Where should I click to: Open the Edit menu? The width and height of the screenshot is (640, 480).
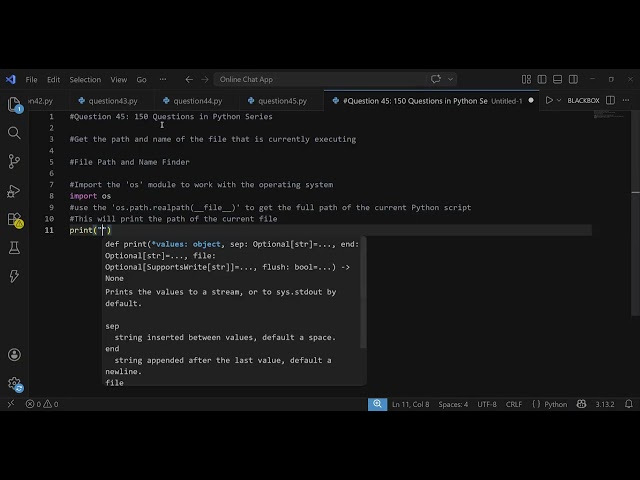pos(53,80)
